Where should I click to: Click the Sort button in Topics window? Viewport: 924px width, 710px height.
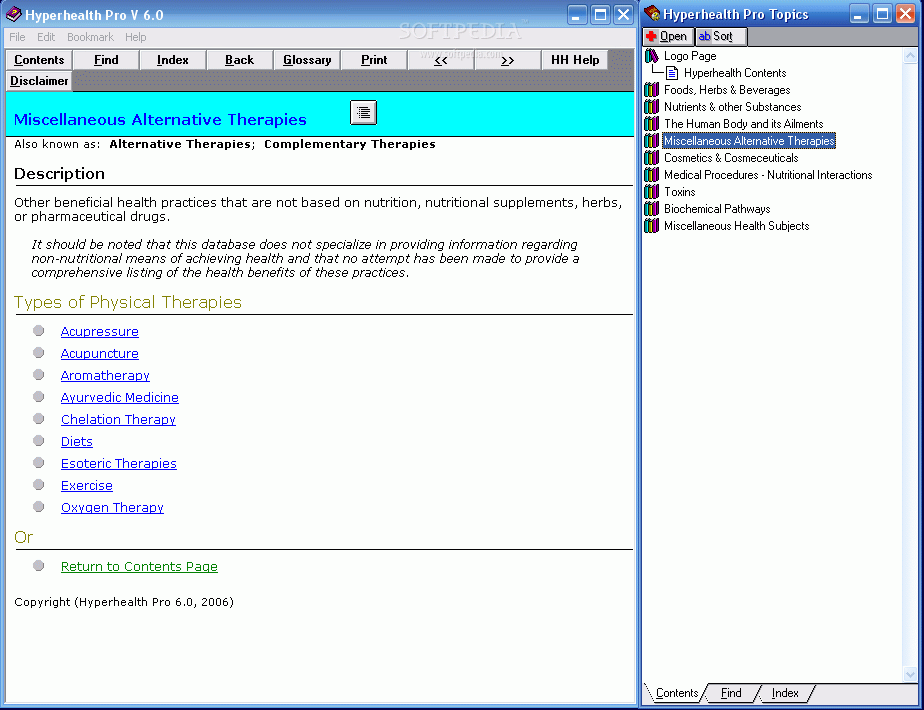[720, 37]
